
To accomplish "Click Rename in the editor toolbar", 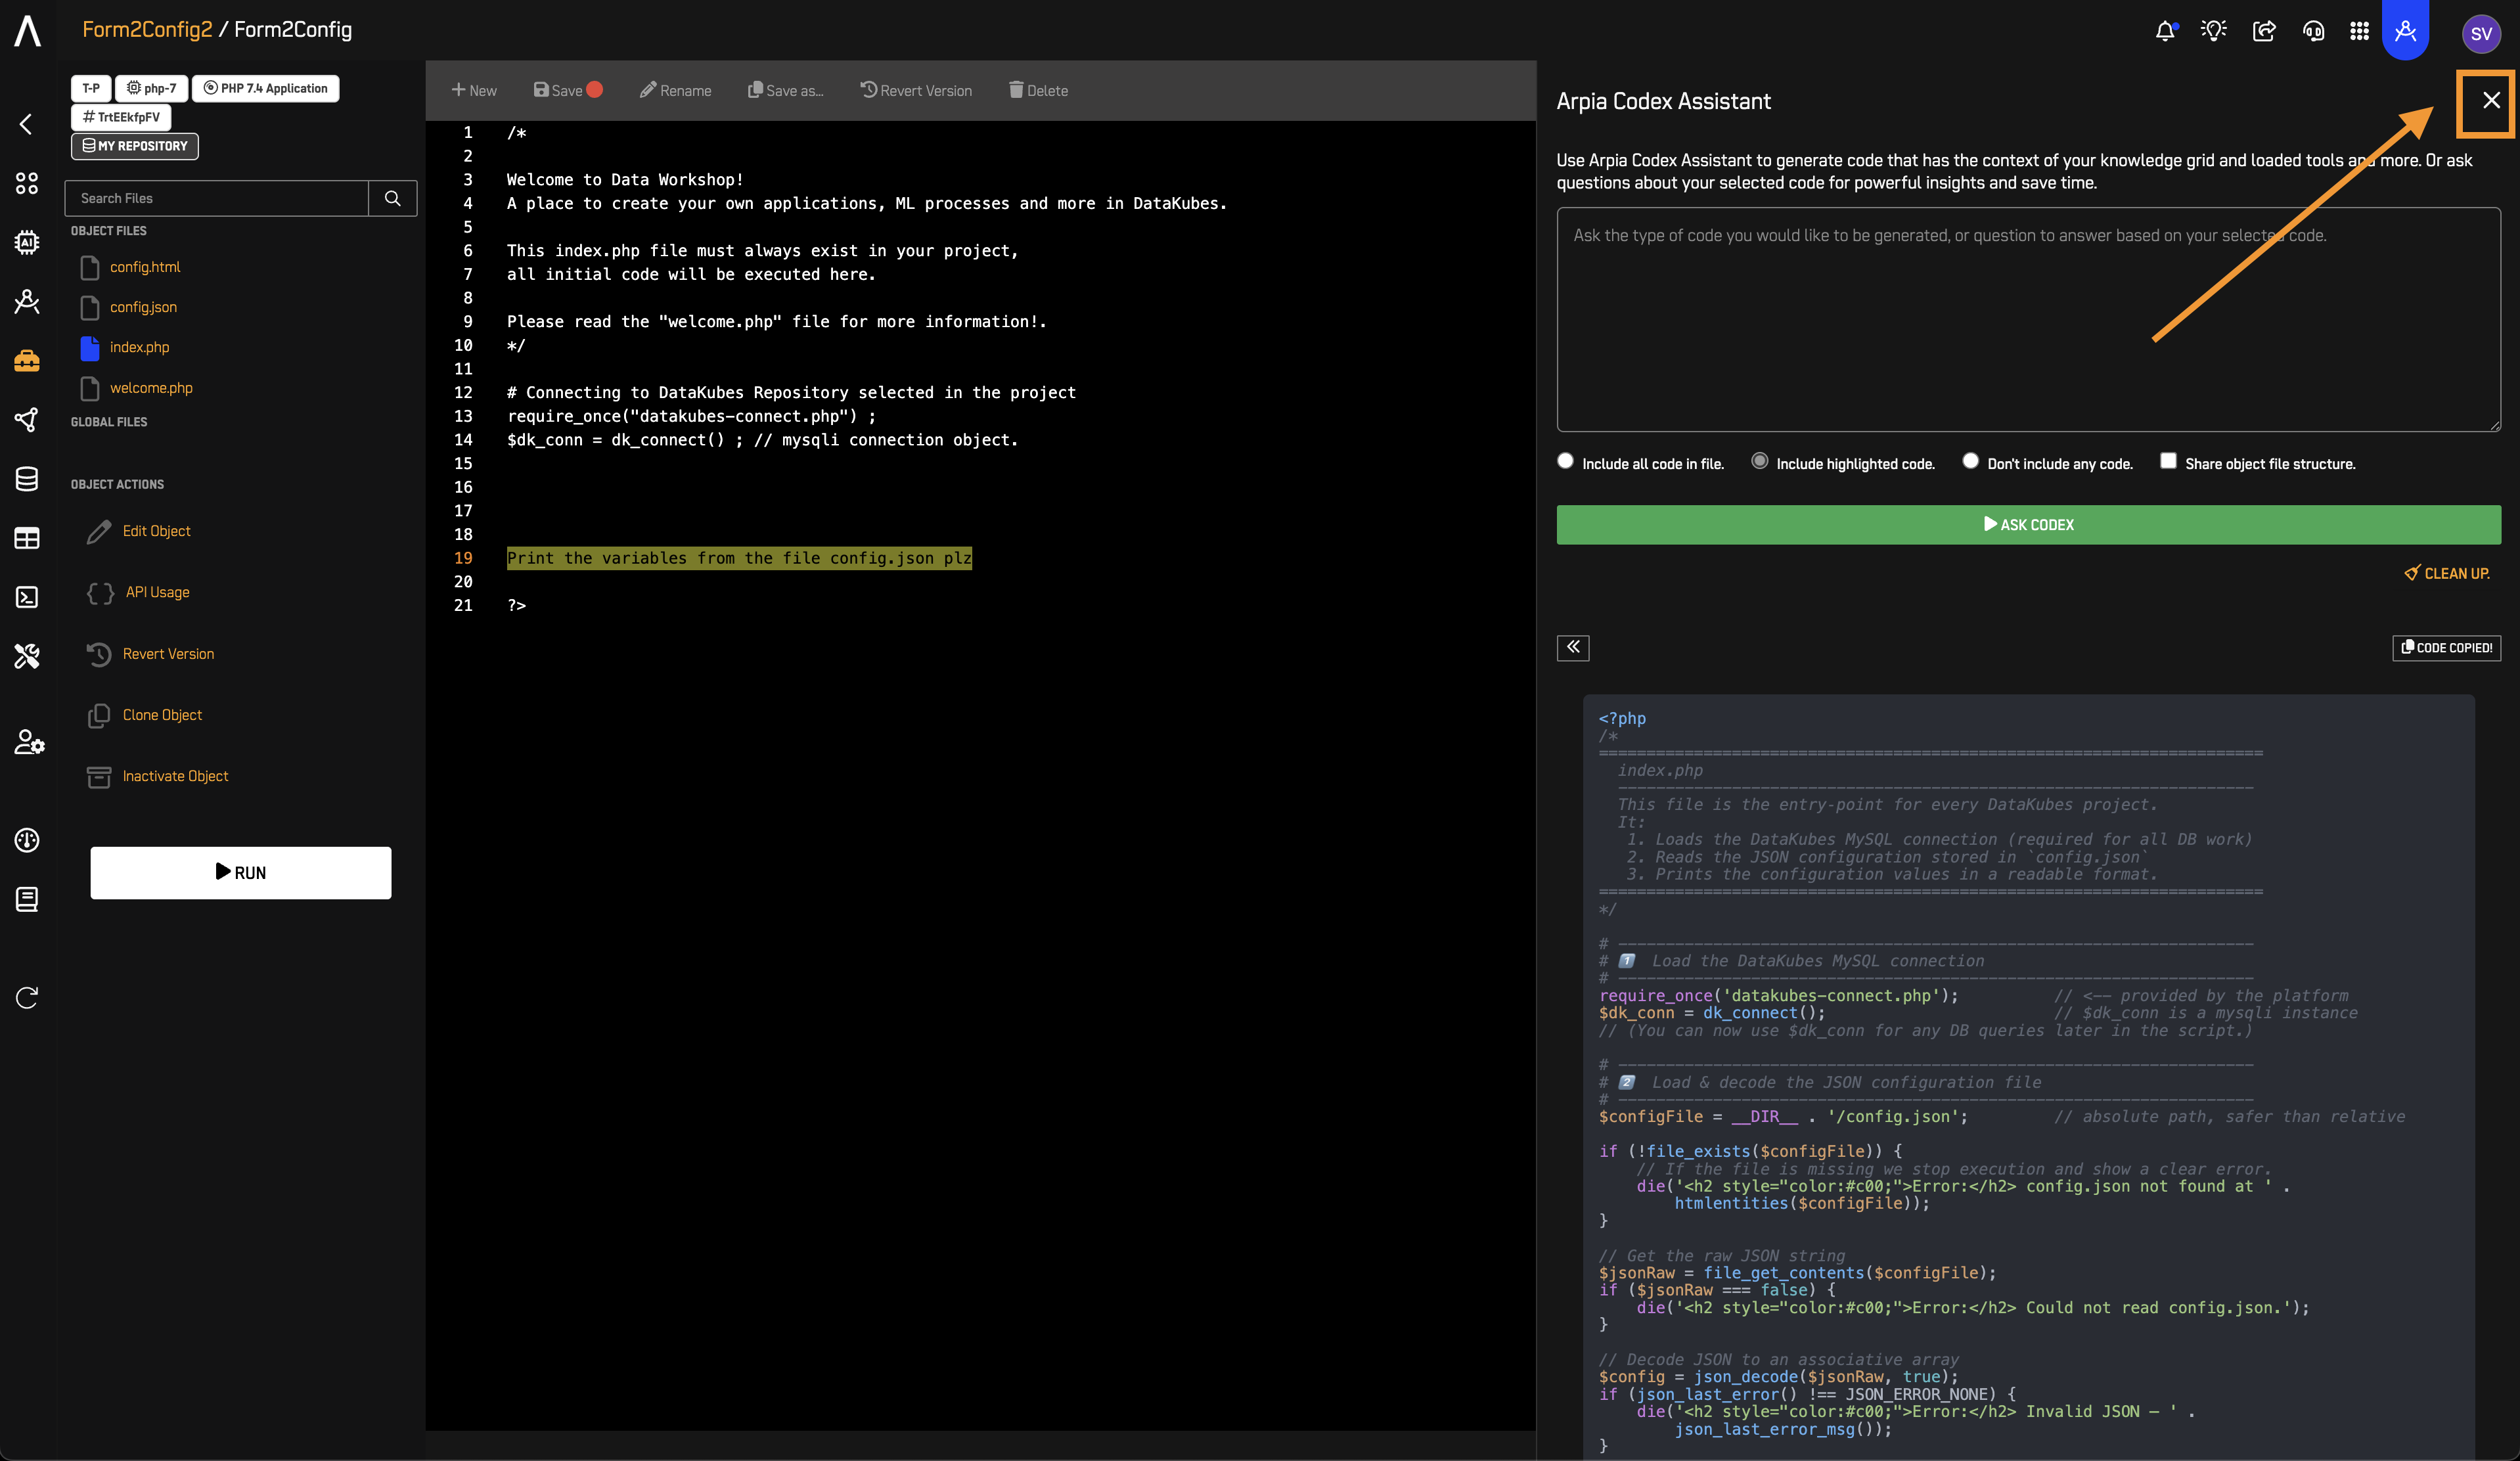I will (676, 90).
